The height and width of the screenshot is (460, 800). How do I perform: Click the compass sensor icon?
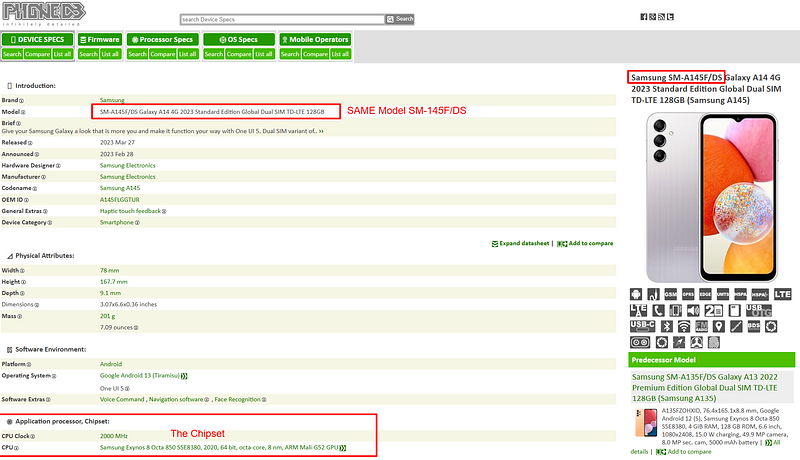679,342
